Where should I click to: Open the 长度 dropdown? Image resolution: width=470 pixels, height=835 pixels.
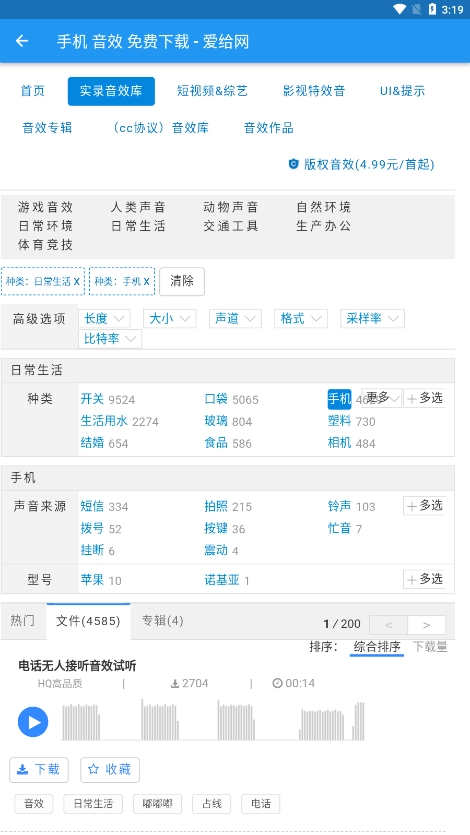(x=104, y=318)
